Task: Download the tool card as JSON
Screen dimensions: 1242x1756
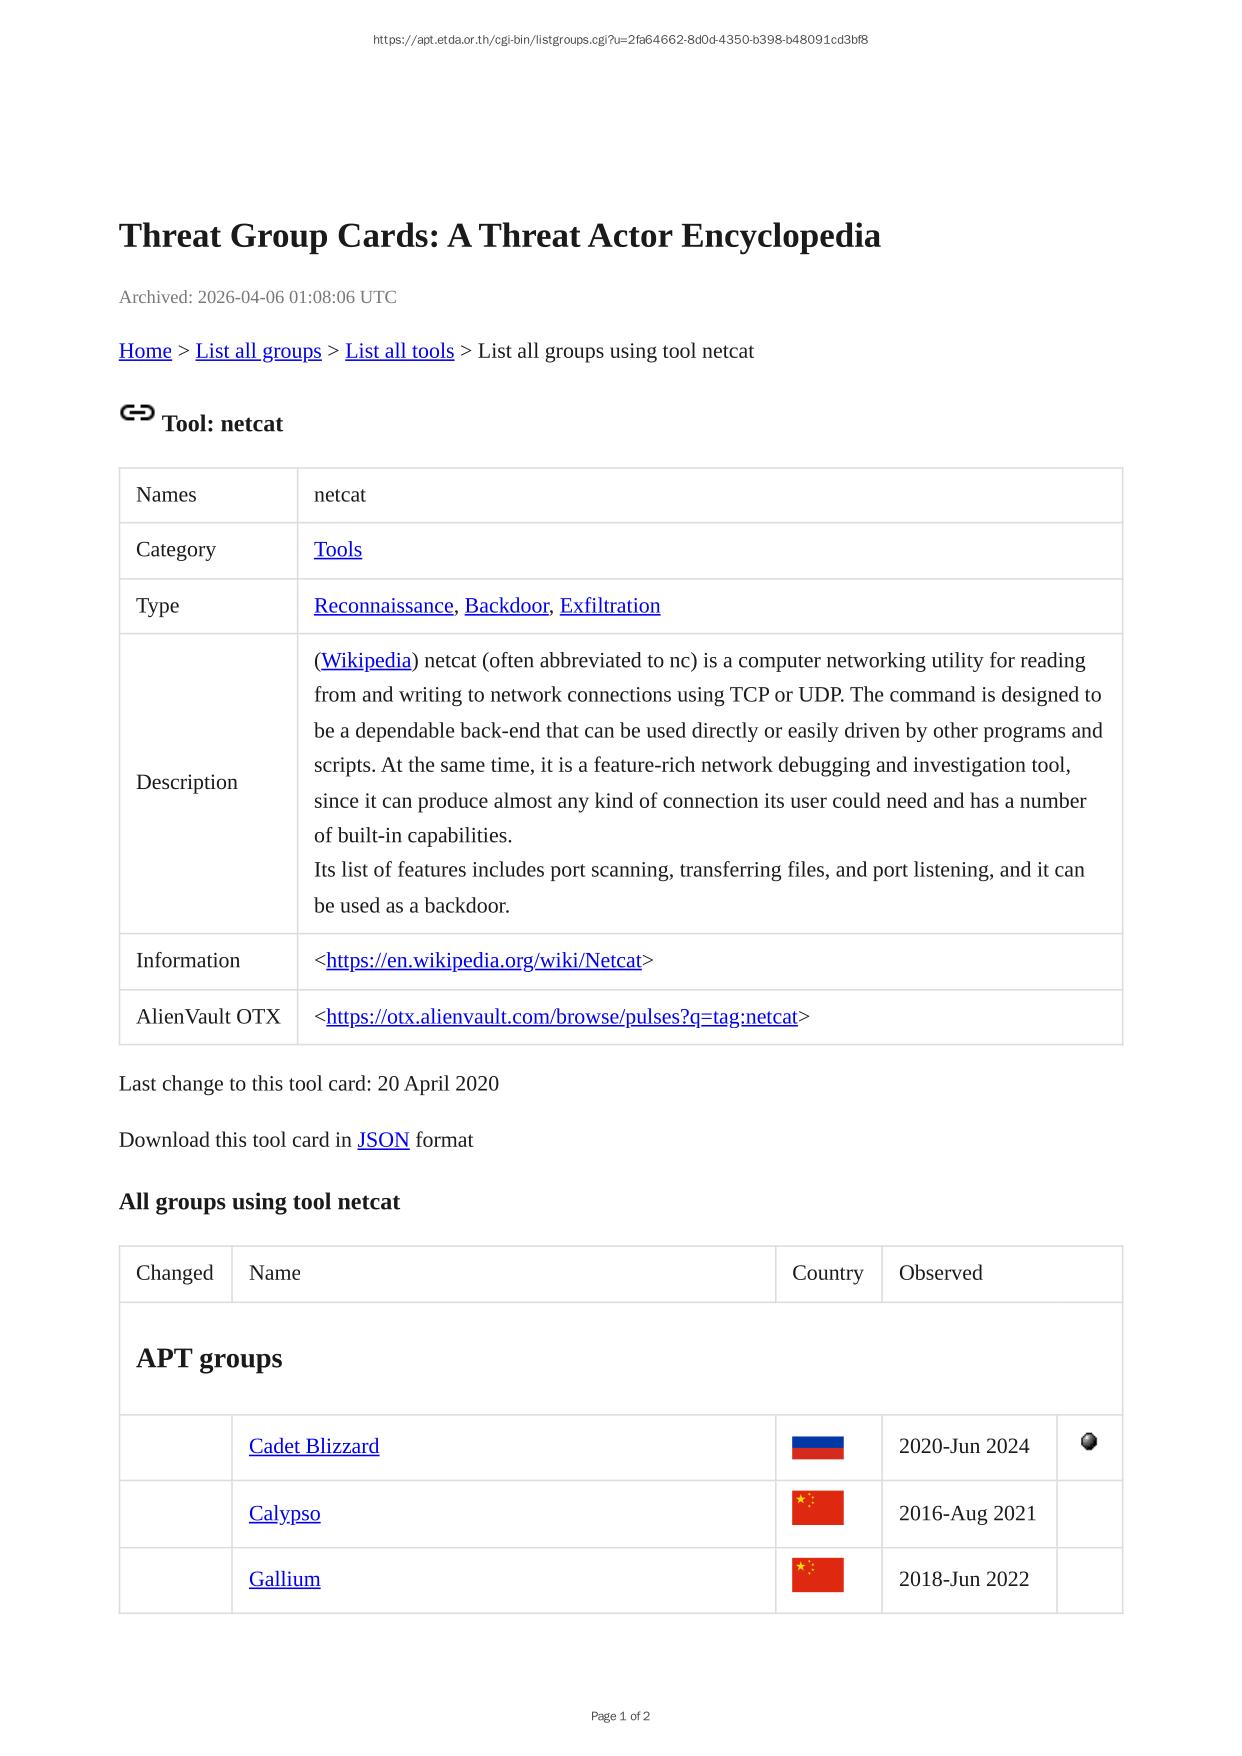Action: [383, 1140]
